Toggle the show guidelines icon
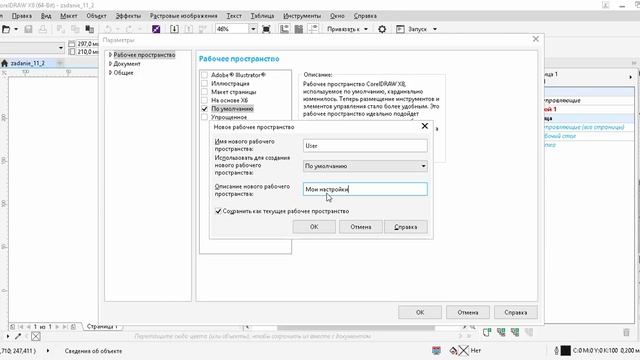Screen dimensions: 640x360 pos(313,29)
